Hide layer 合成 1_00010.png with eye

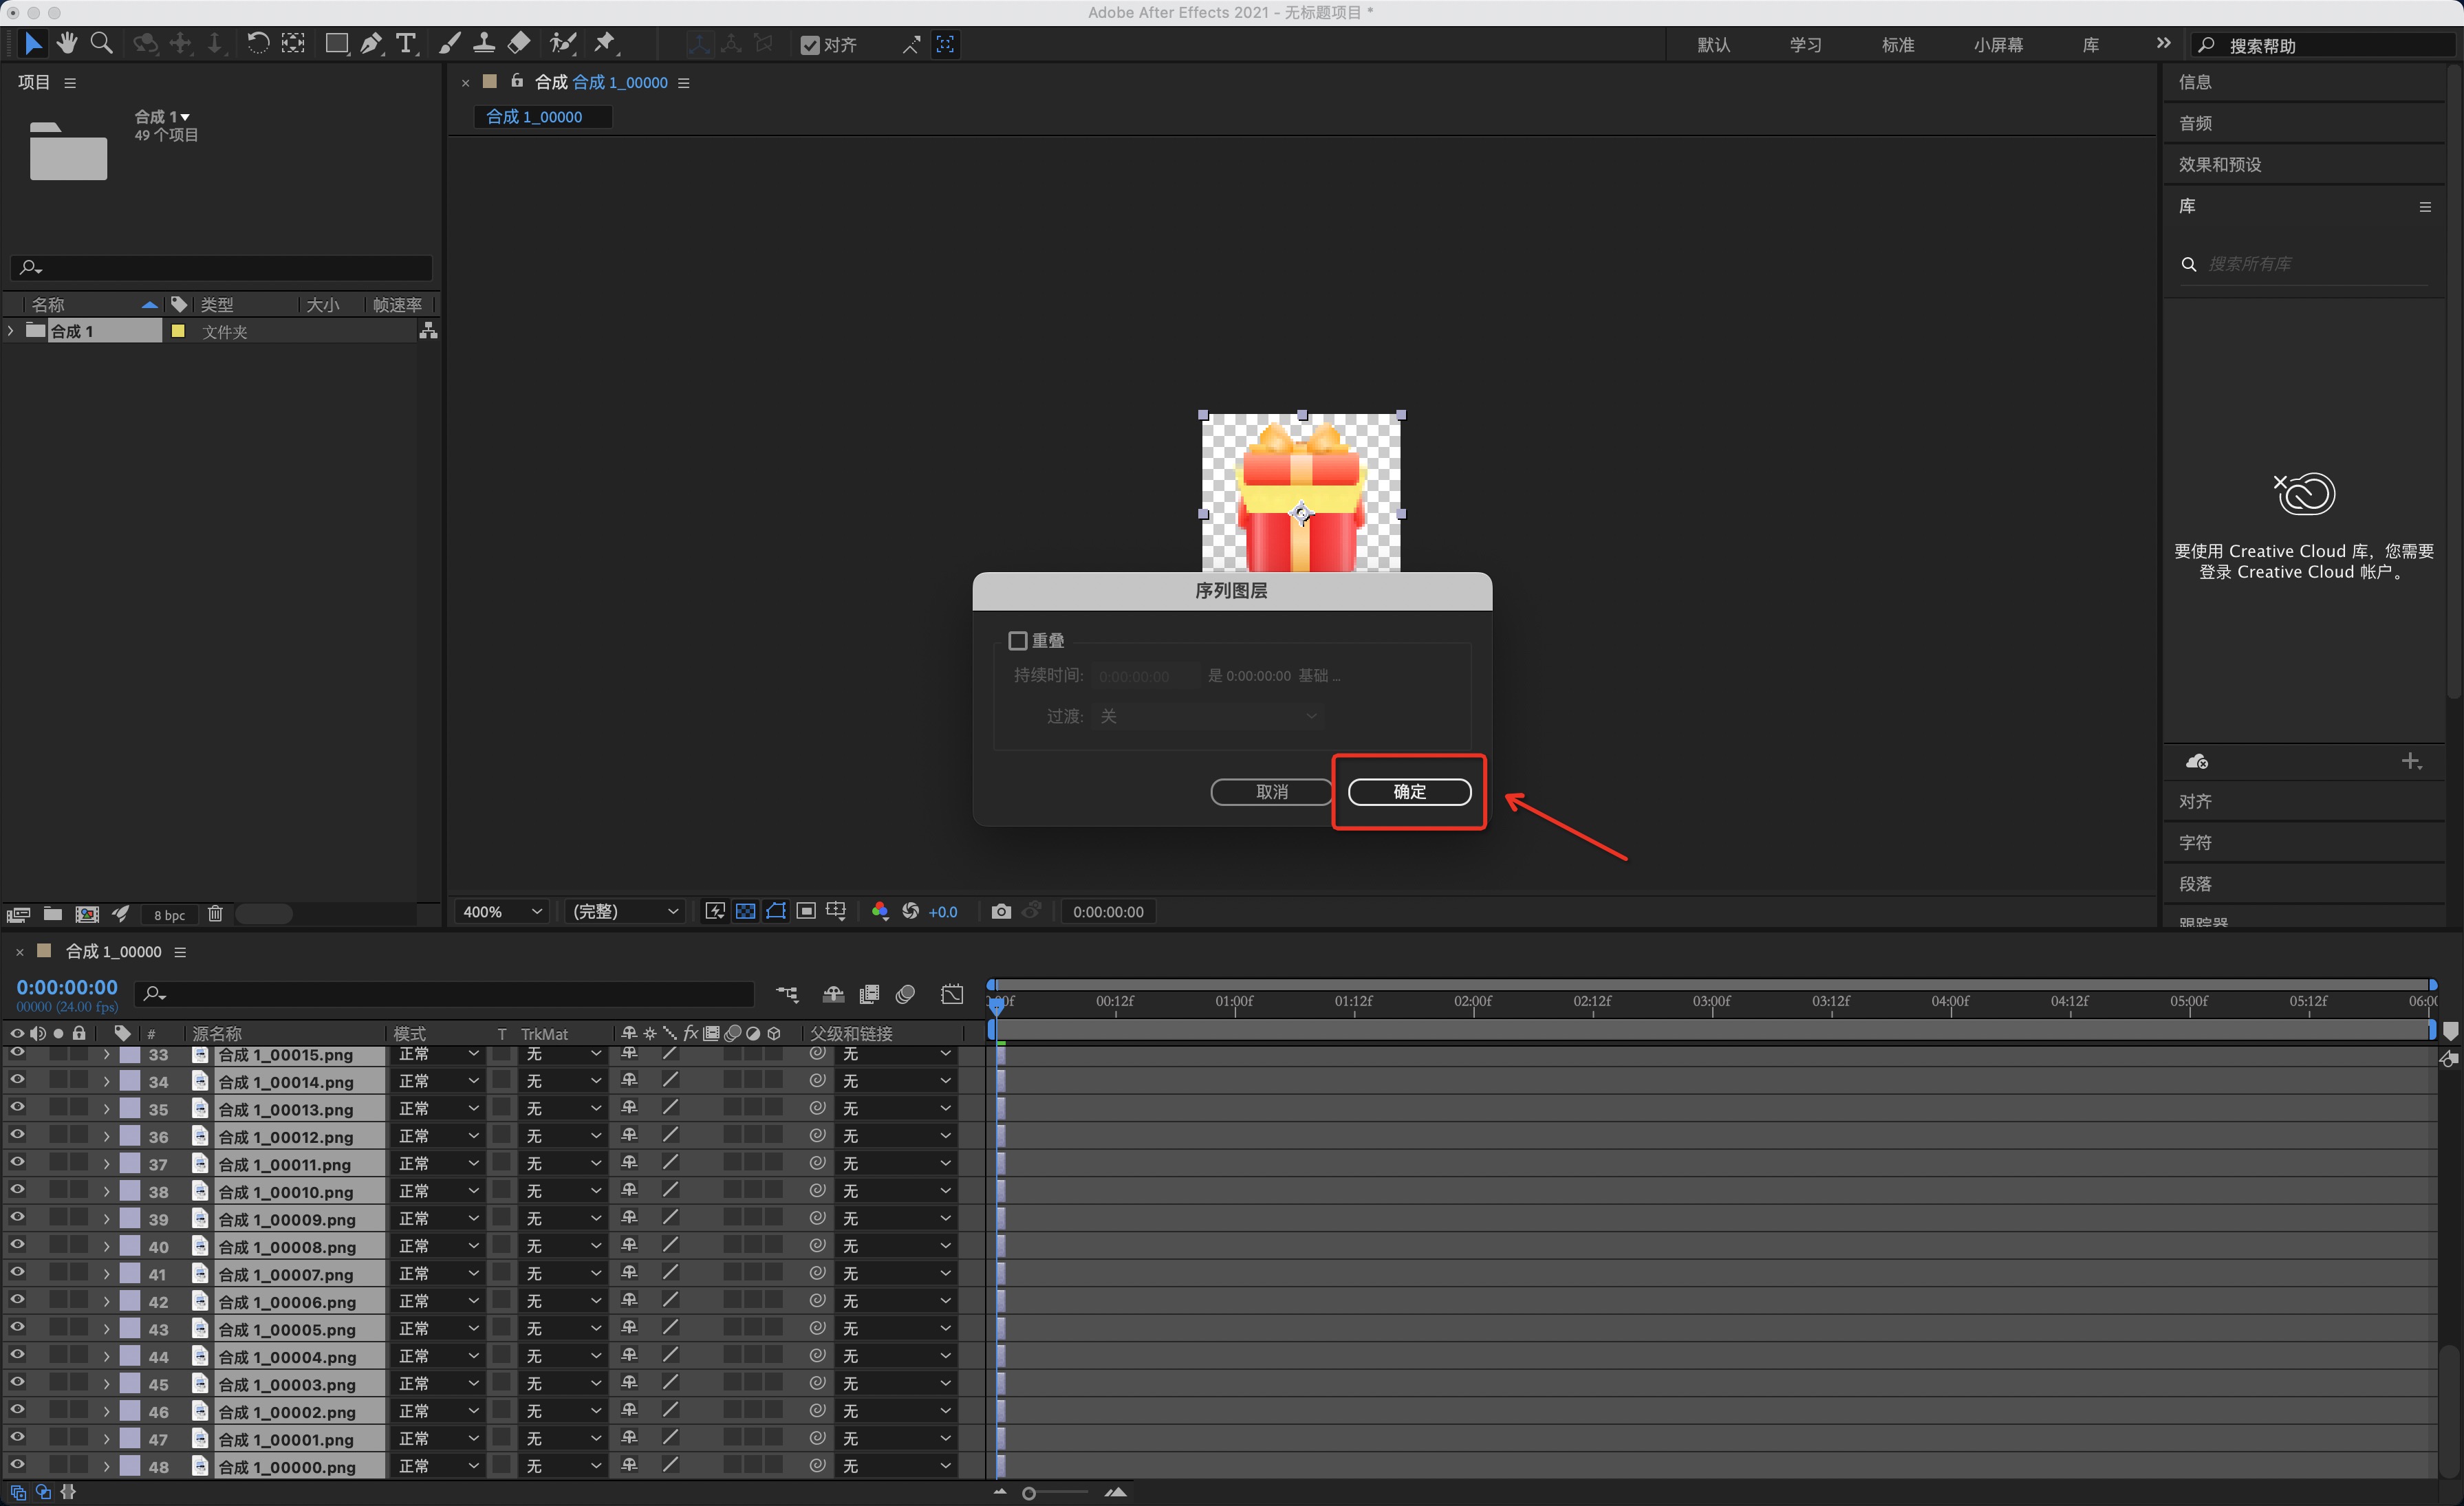(x=17, y=1190)
